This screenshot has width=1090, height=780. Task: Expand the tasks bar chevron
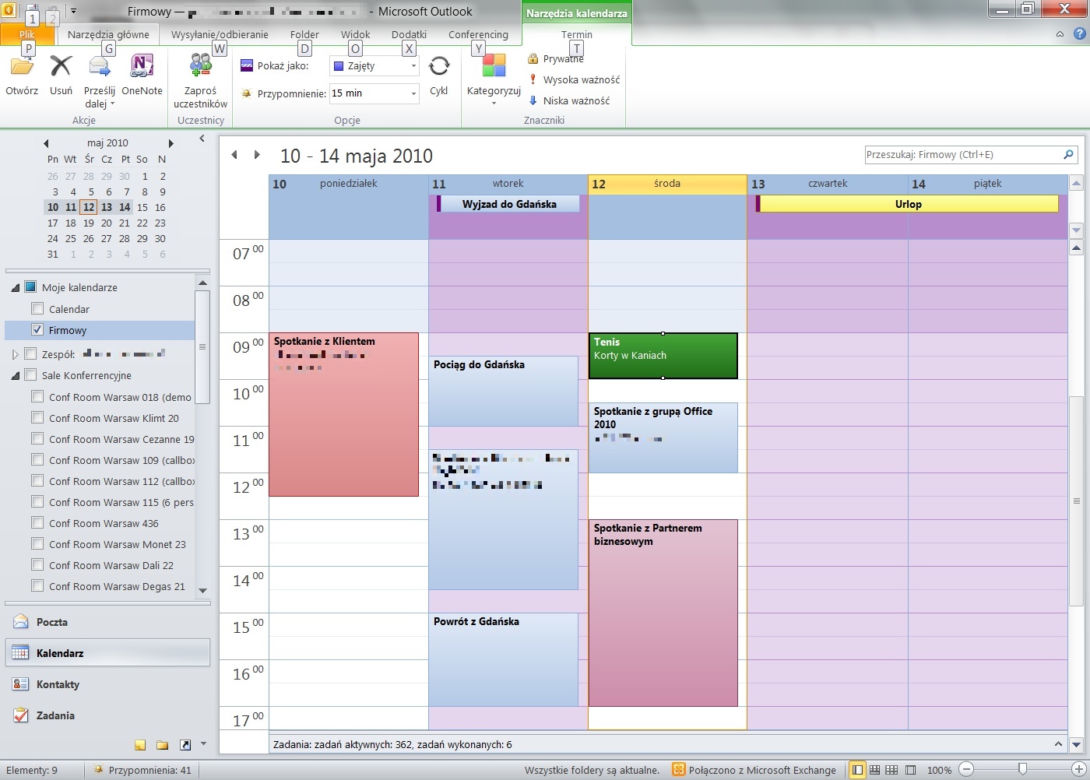click(x=1058, y=744)
